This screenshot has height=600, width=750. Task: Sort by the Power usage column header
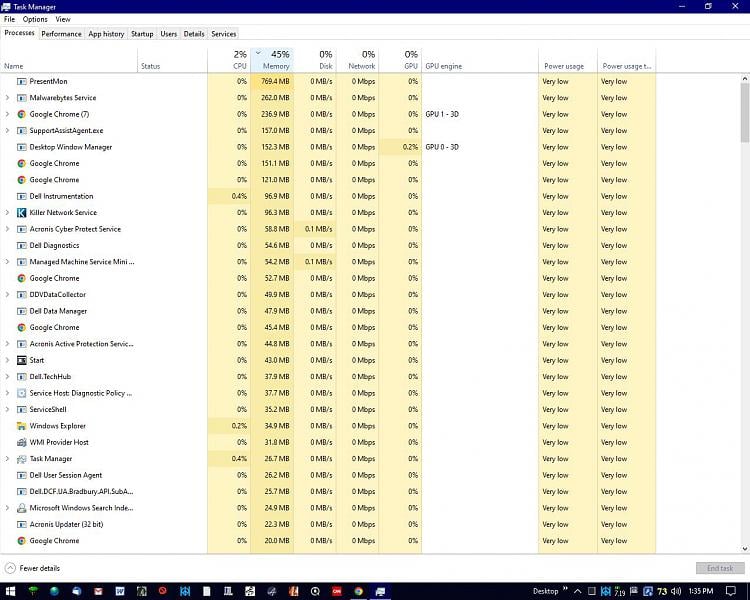[x=568, y=60]
